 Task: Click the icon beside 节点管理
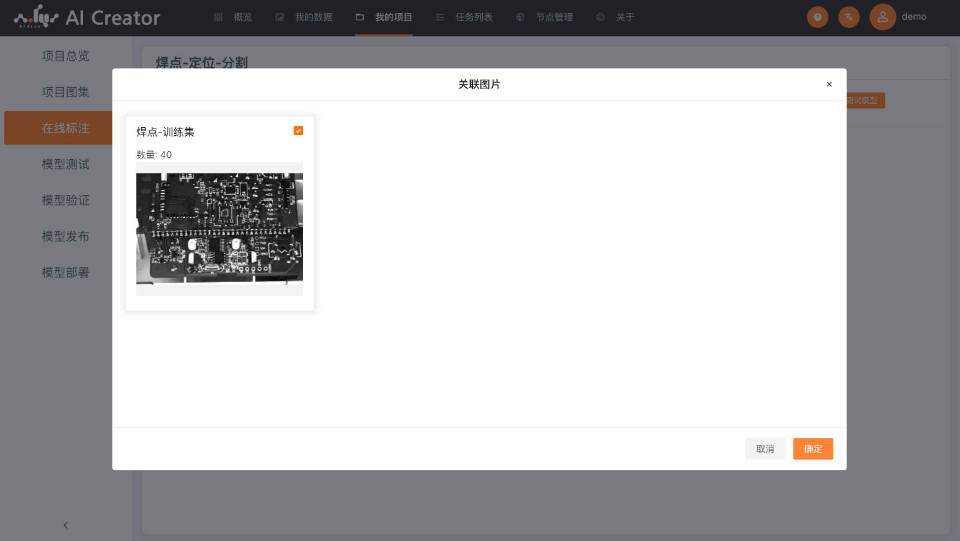tap(520, 17)
